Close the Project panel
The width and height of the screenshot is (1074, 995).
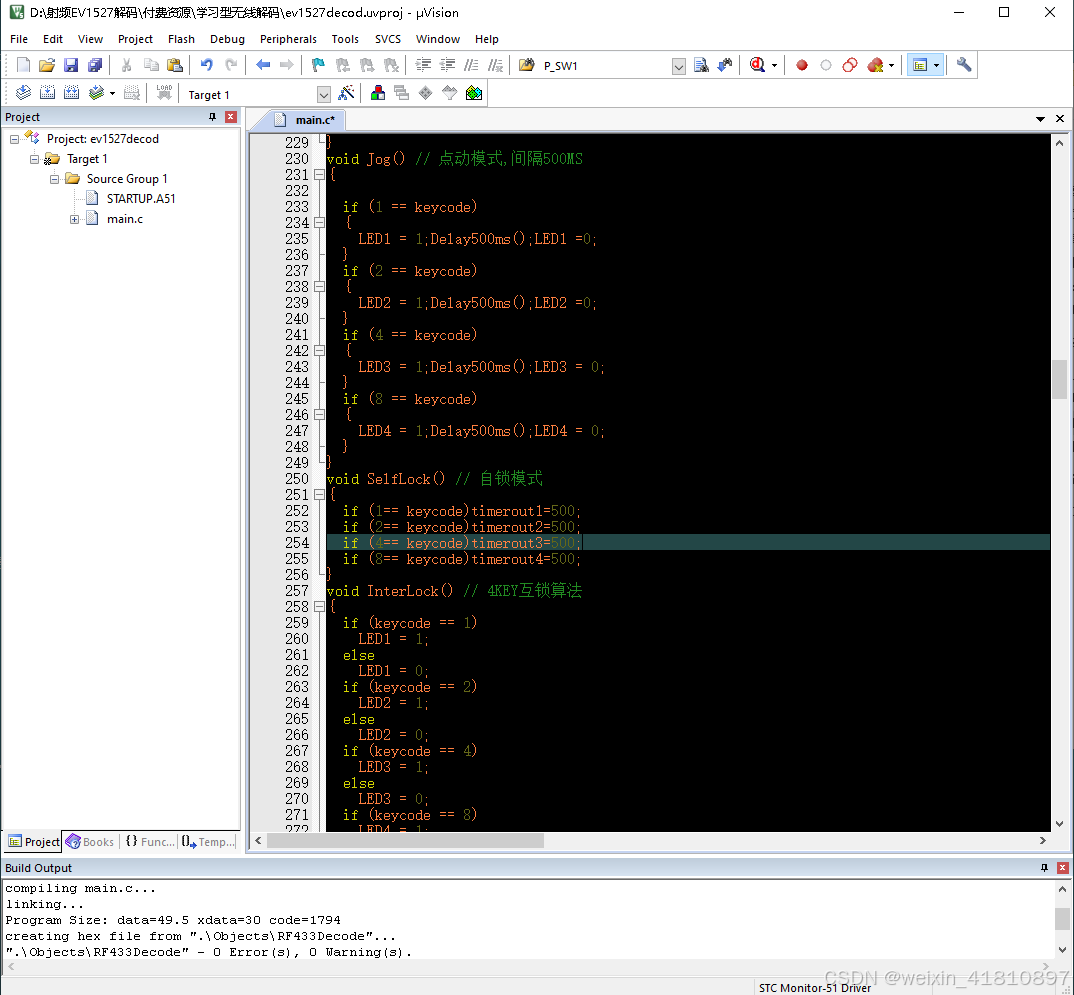point(231,117)
